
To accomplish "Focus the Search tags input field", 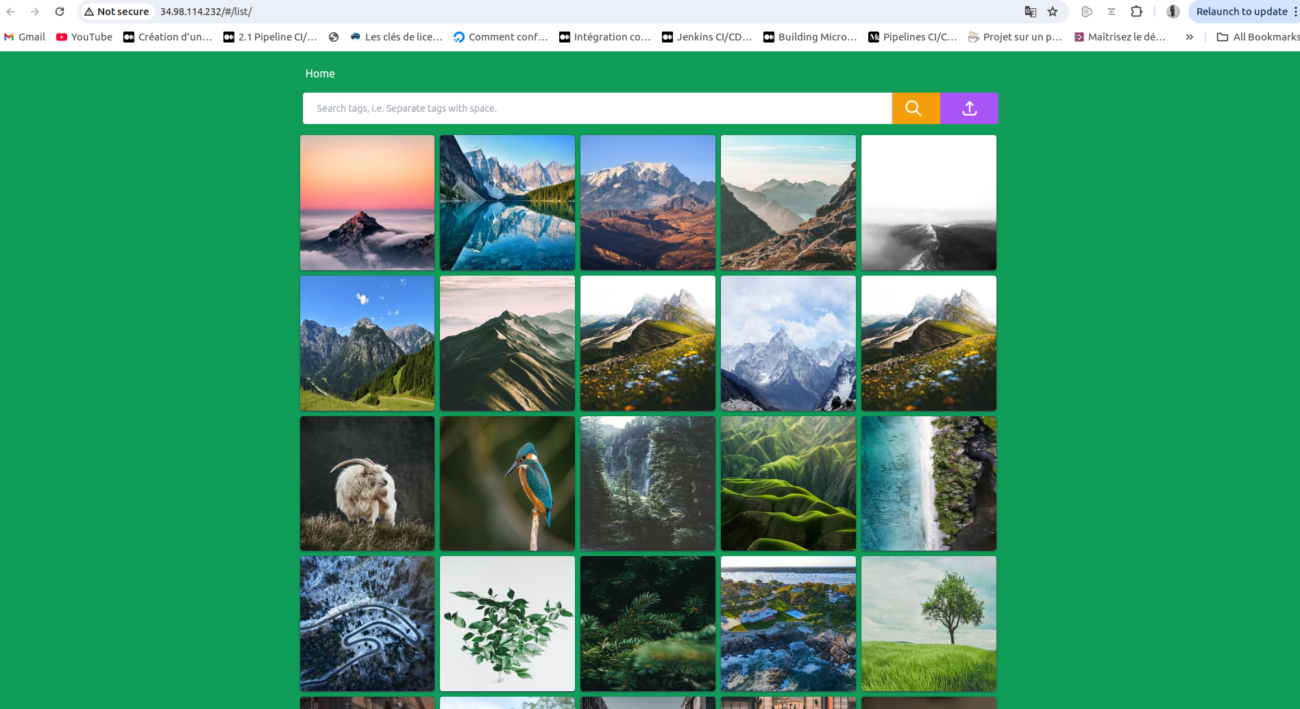I will (x=597, y=108).
